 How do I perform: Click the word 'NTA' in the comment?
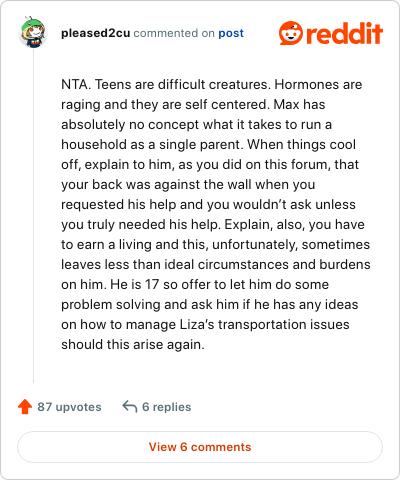point(75,85)
